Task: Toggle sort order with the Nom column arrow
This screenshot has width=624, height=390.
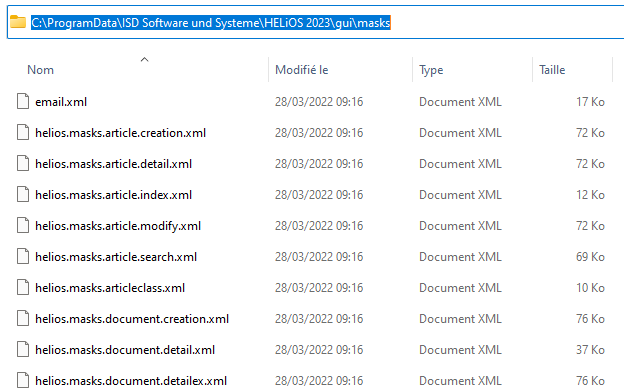Action: pos(144,60)
